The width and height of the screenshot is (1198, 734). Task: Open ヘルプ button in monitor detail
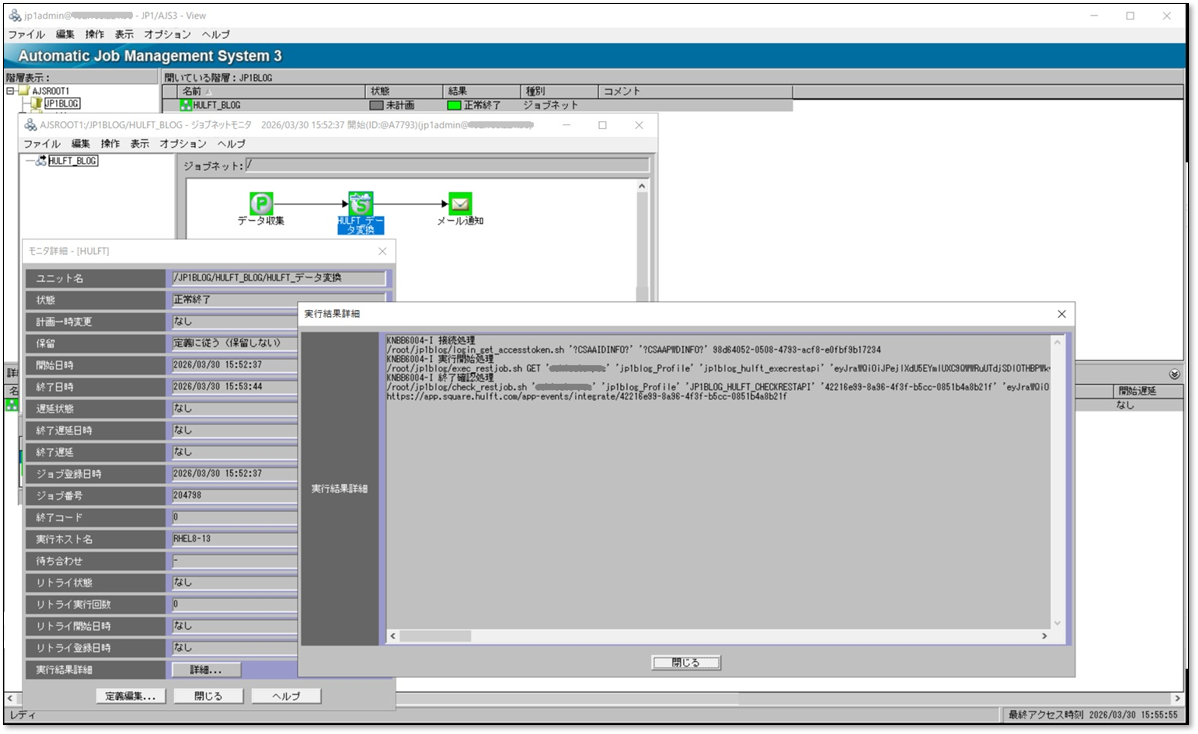click(x=285, y=696)
